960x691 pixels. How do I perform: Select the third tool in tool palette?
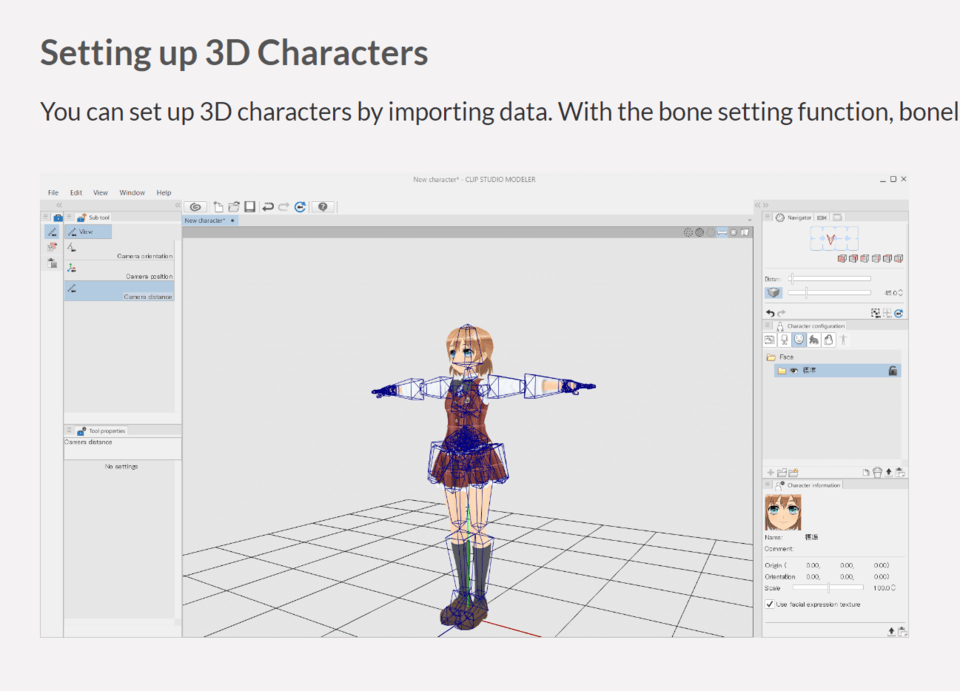52,263
